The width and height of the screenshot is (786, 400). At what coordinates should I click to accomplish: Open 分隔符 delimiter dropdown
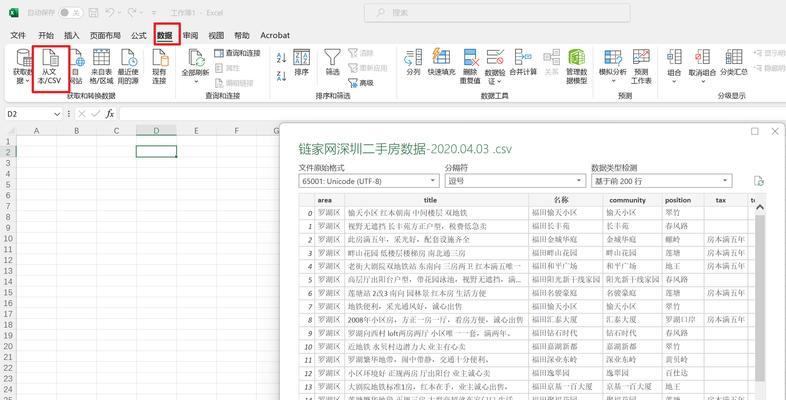tap(515, 181)
